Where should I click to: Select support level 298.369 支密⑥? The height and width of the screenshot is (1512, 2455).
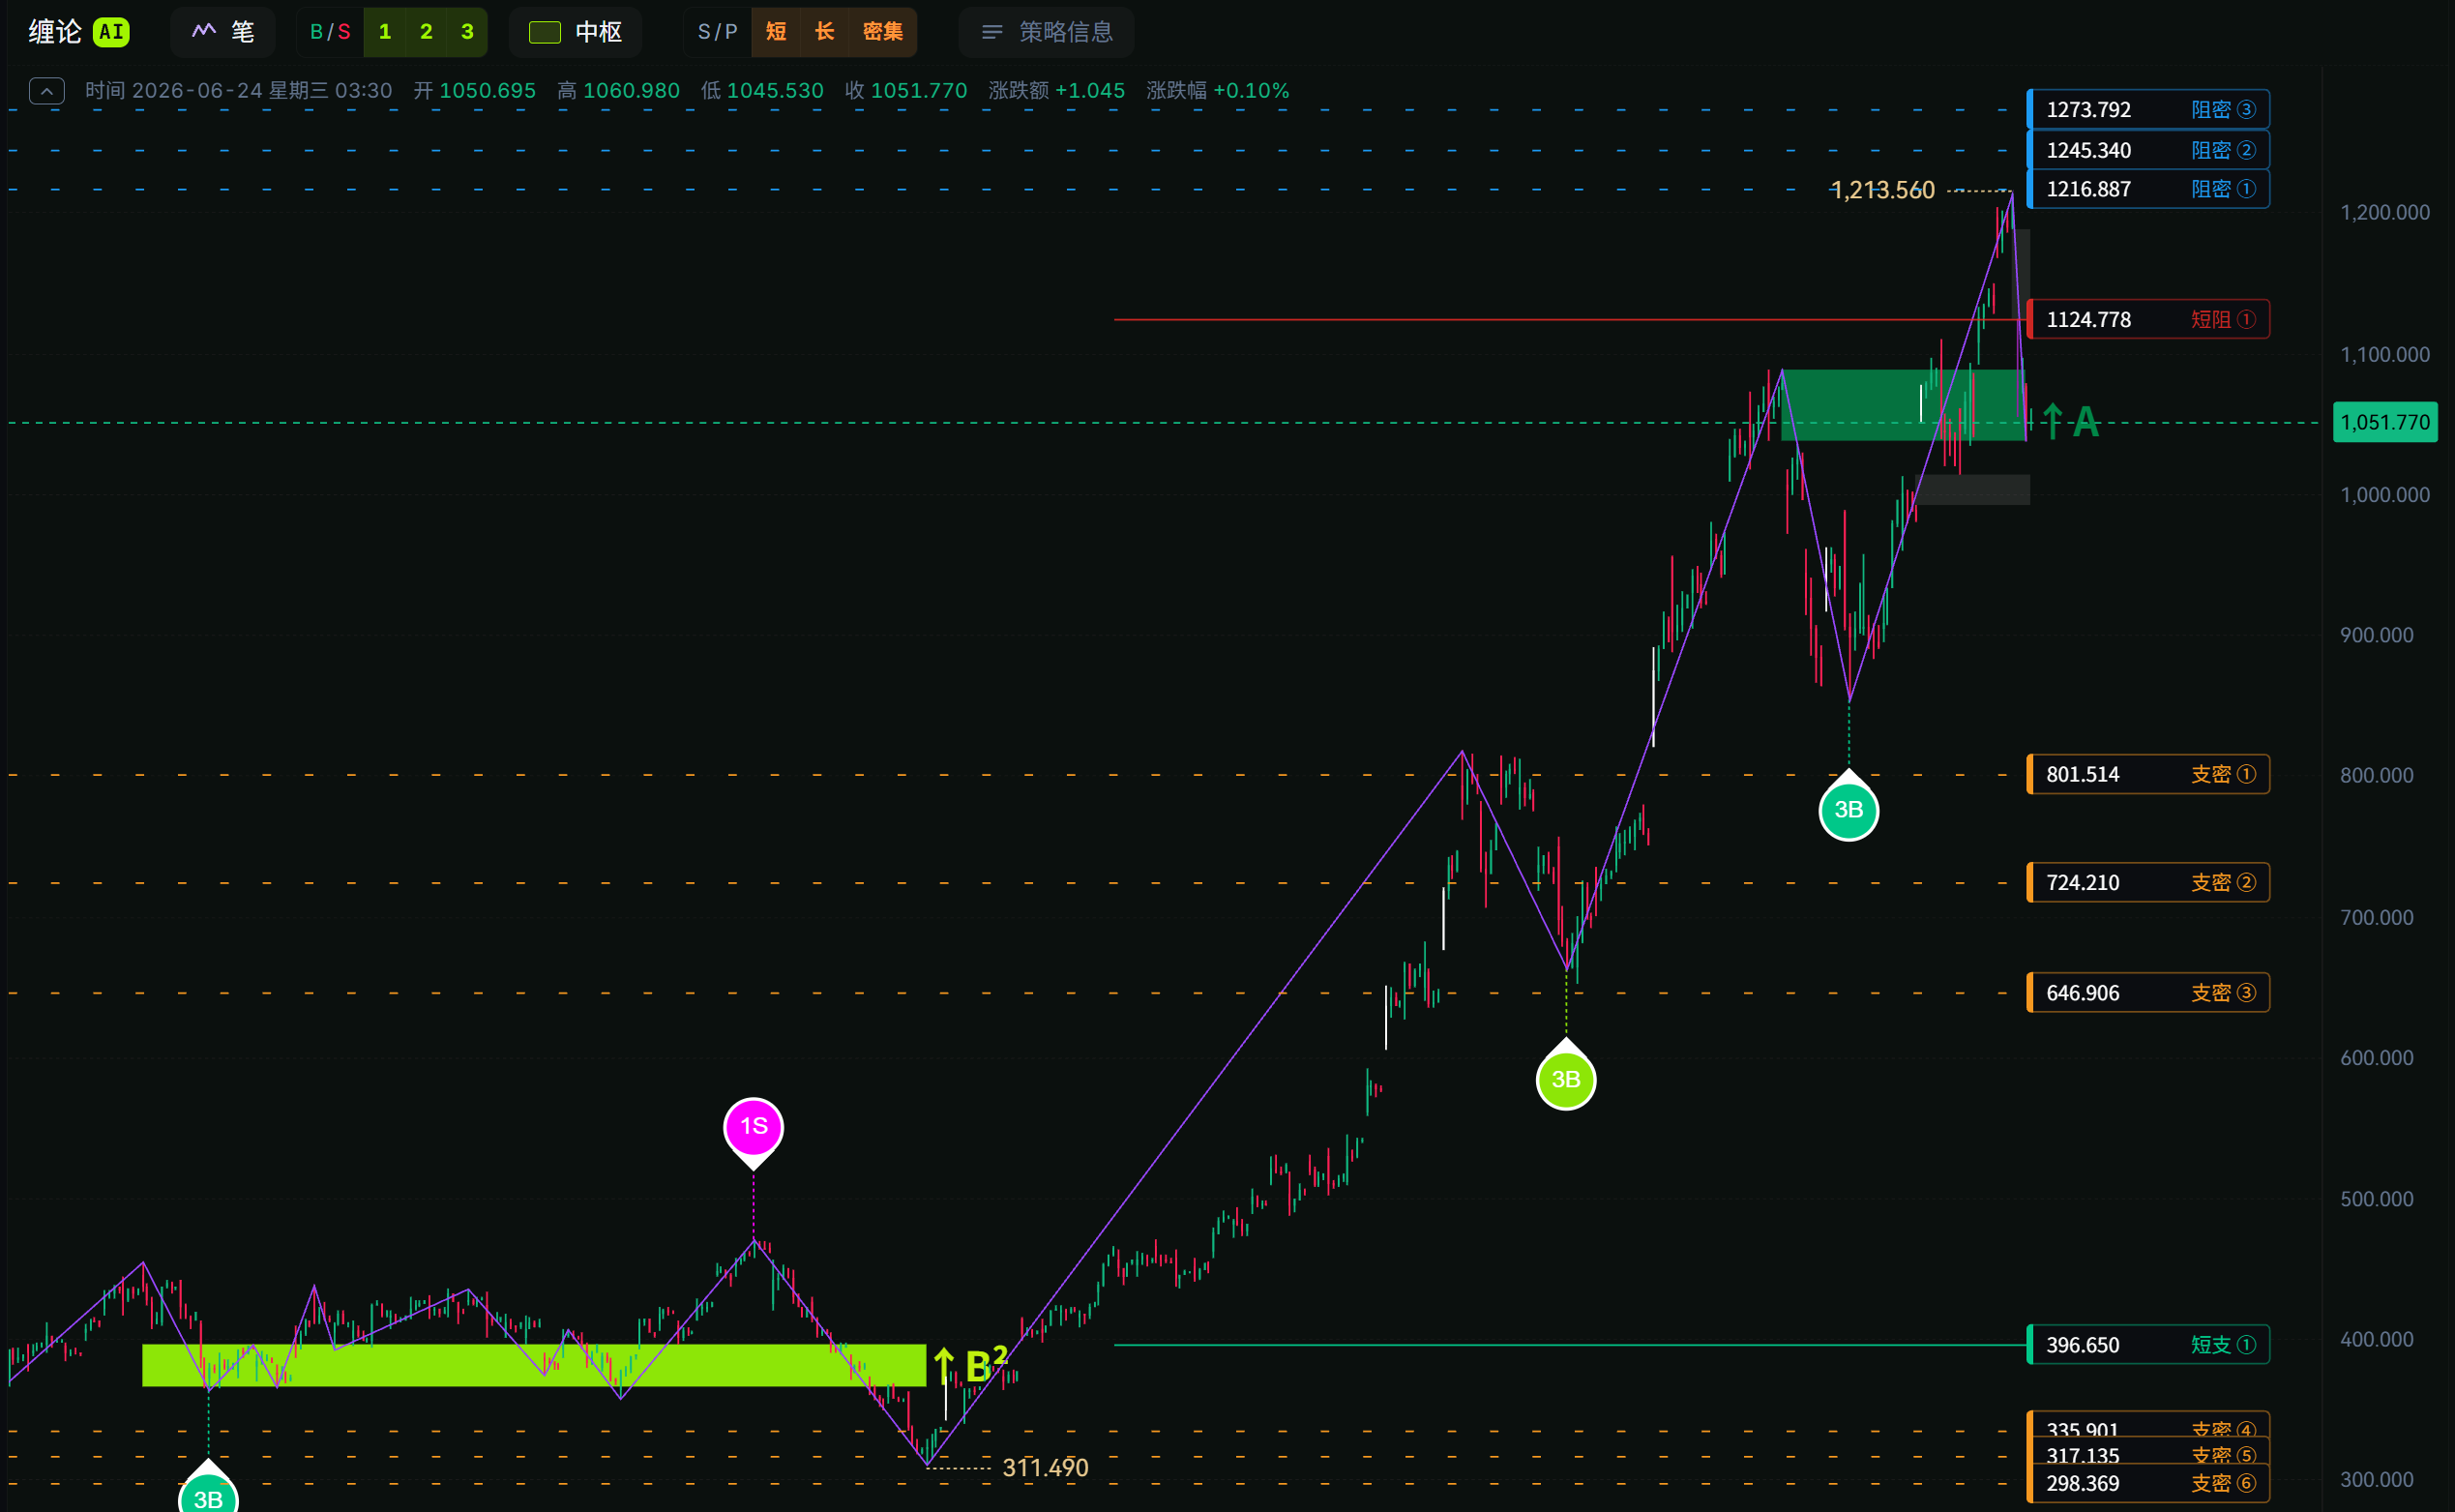click(2148, 1483)
